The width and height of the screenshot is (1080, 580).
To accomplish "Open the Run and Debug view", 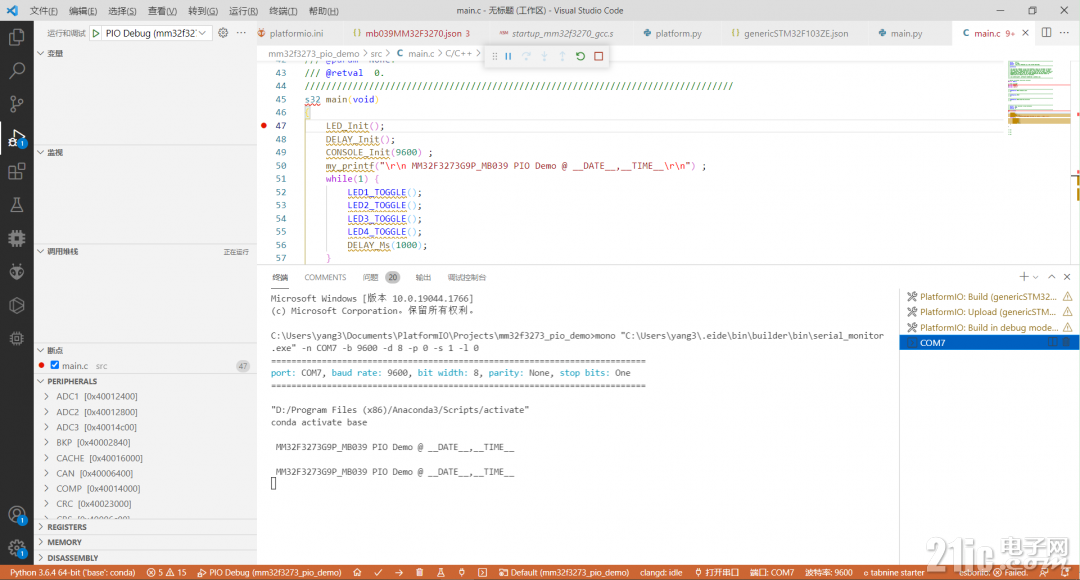I will point(17,138).
